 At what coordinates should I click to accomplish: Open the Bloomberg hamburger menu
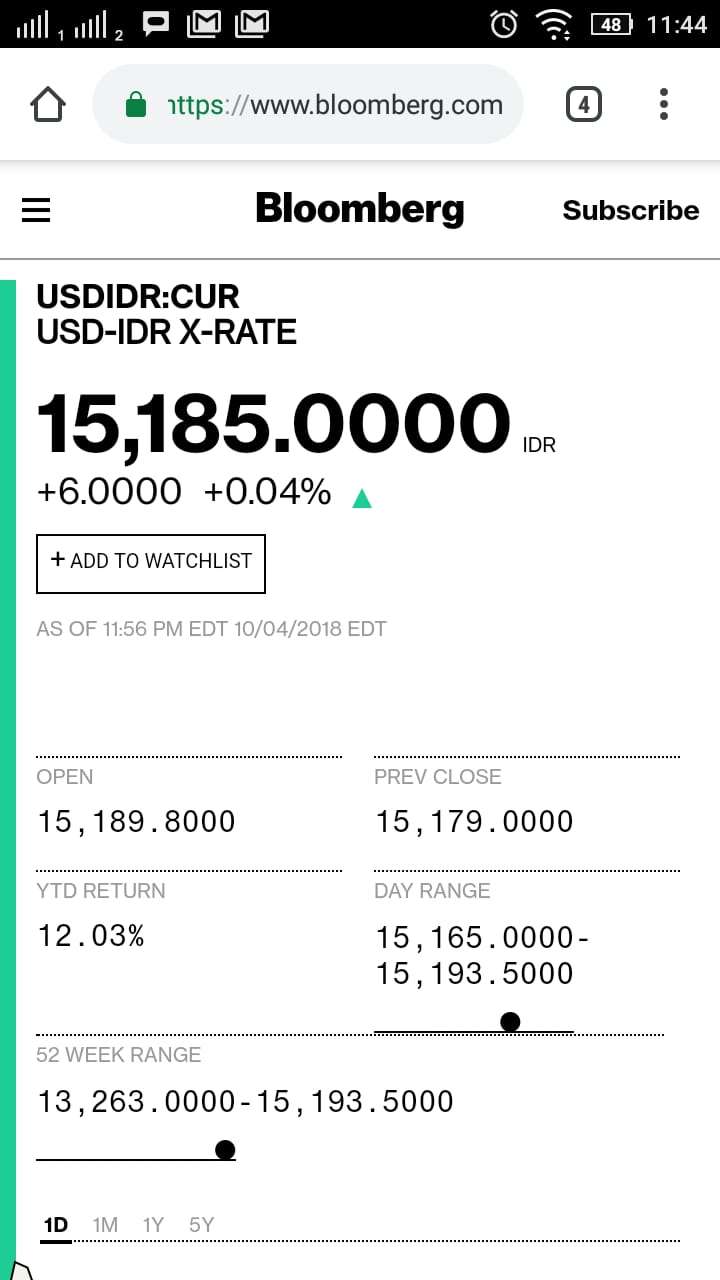click(x=36, y=210)
